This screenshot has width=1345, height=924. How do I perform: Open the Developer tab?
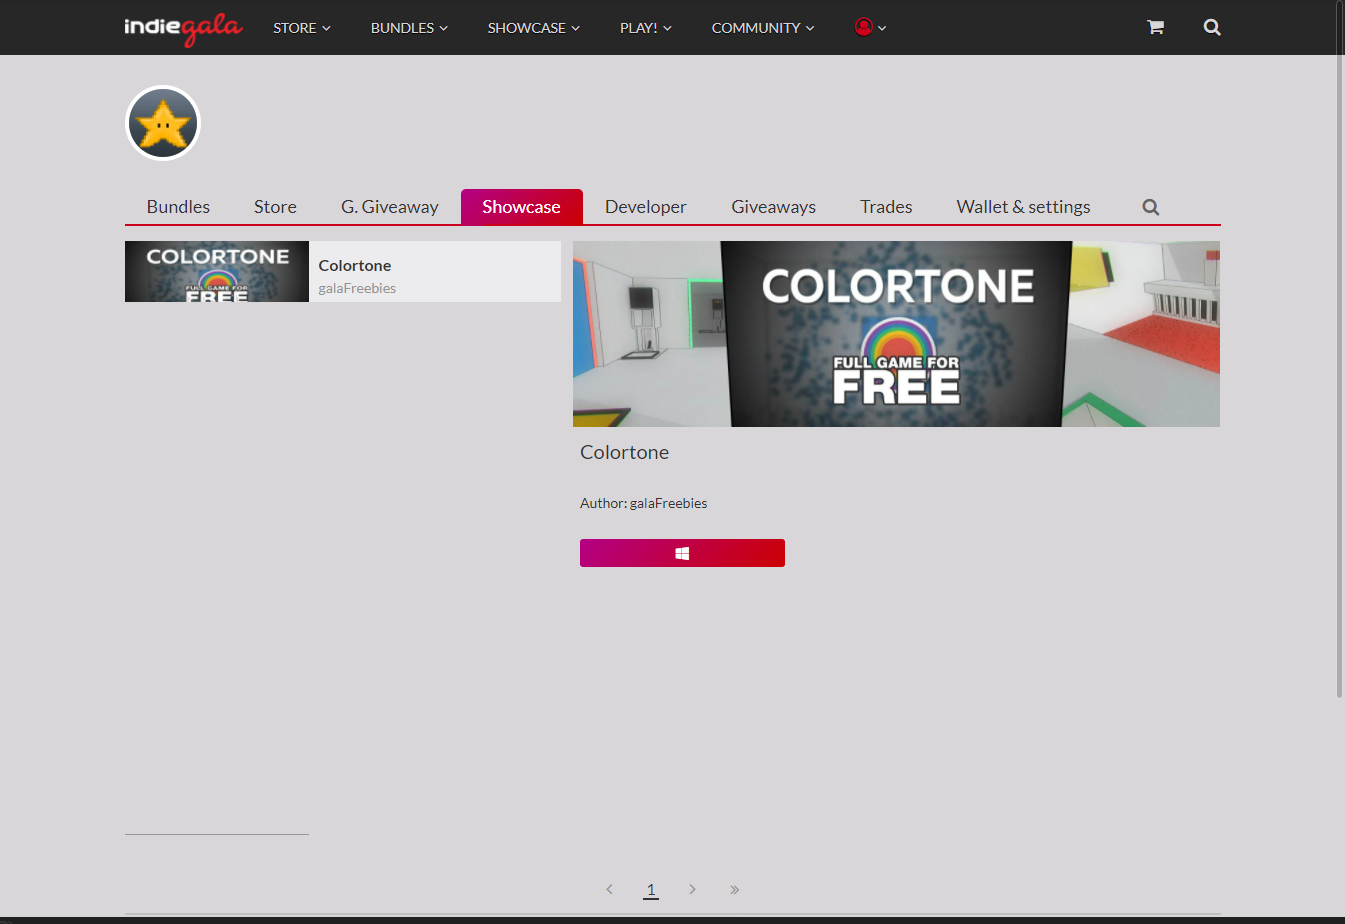(x=646, y=207)
